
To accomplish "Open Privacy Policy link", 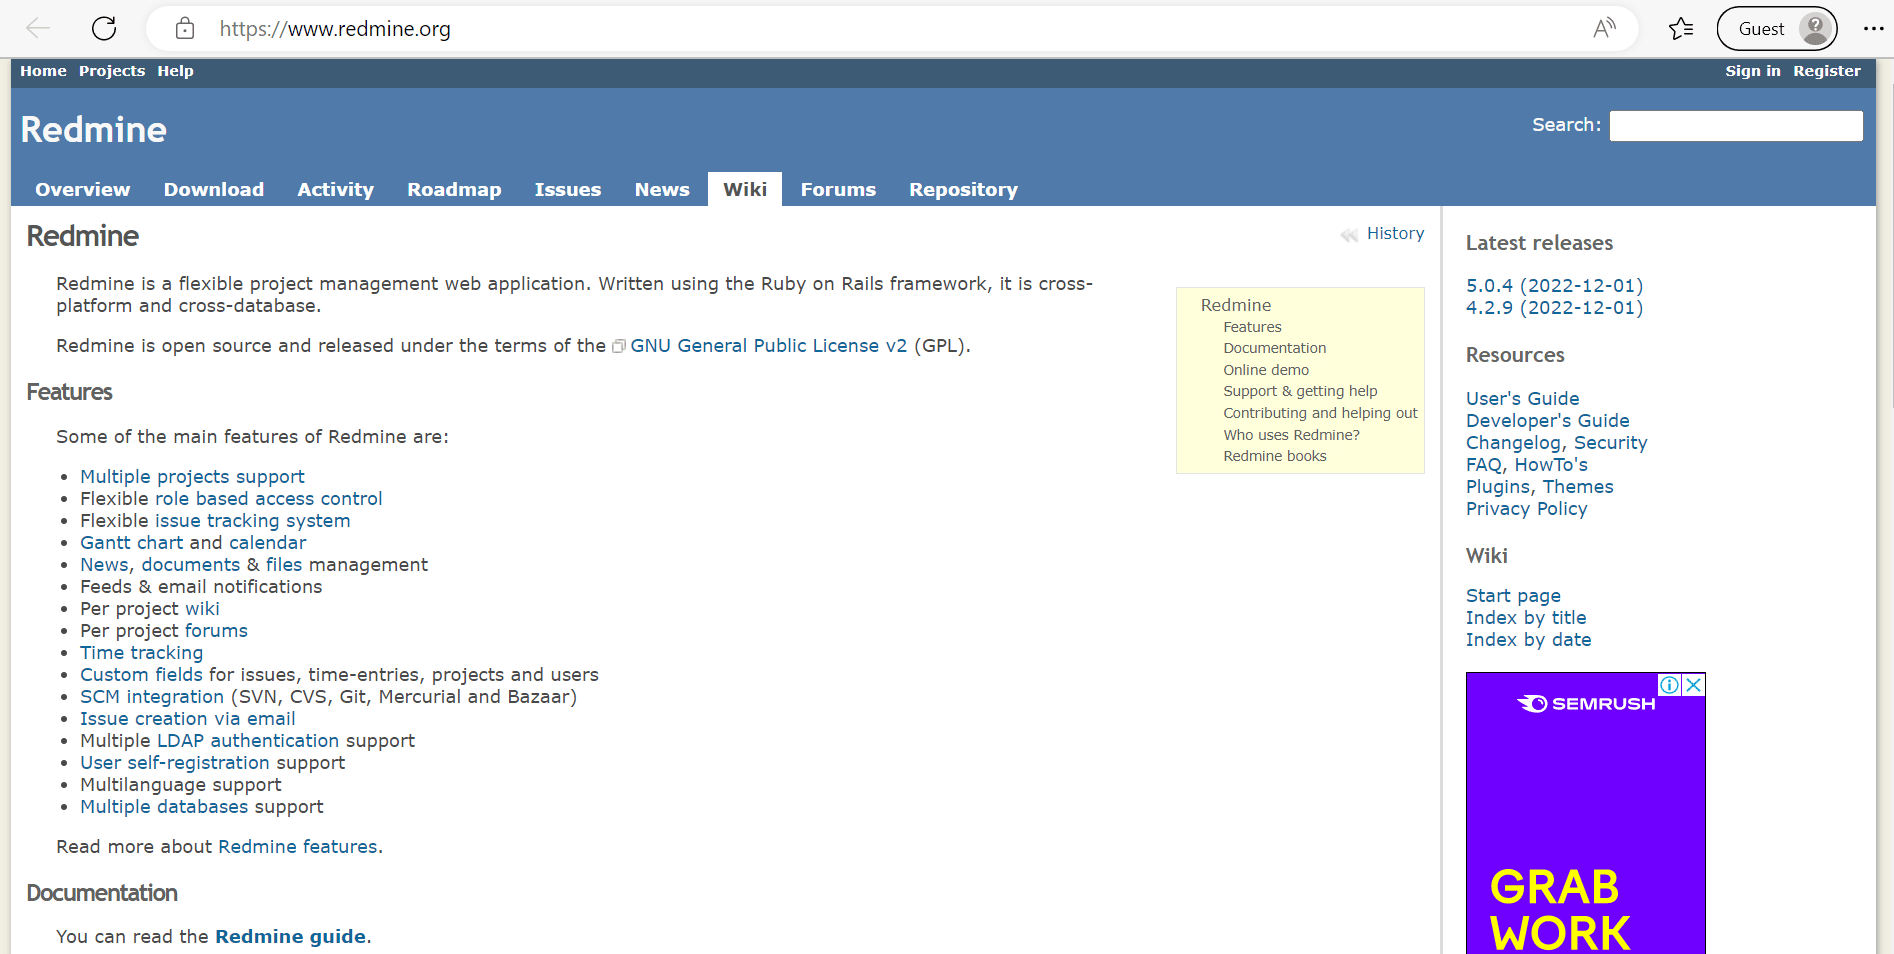I will (1526, 509).
